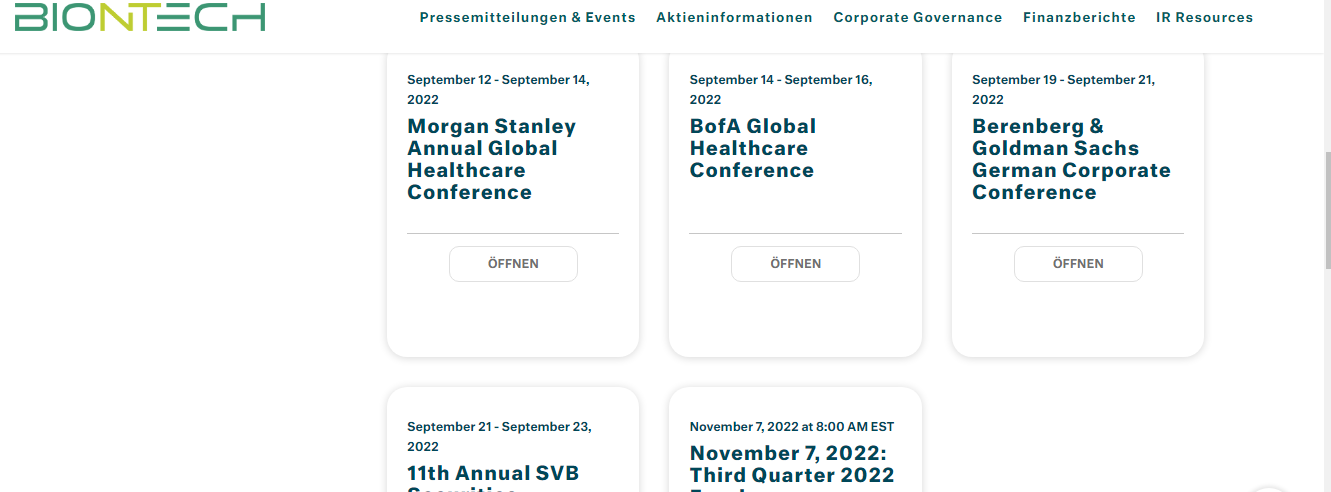
Task: Open IR Resources menu
Action: [x=1204, y=18]
